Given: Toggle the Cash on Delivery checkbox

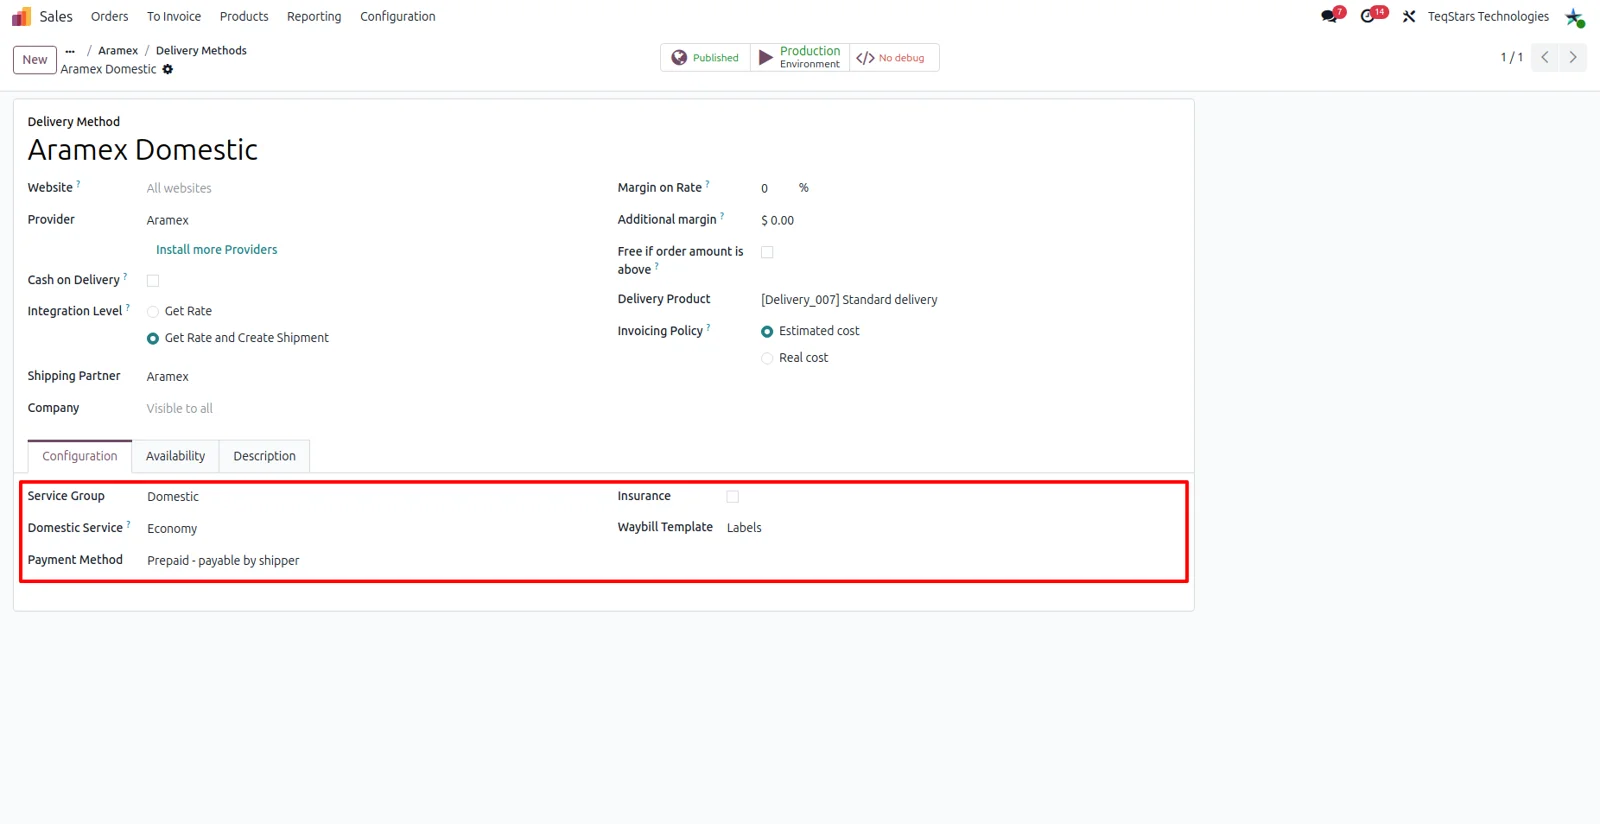Looking at the screenshot, I should 153,281.
